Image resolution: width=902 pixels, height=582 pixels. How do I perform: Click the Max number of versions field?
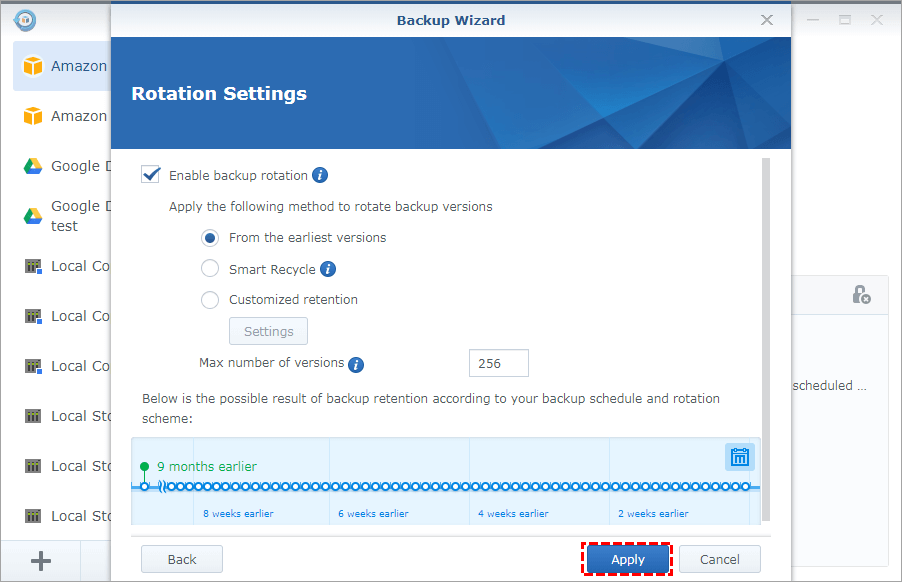pos(499,363)
